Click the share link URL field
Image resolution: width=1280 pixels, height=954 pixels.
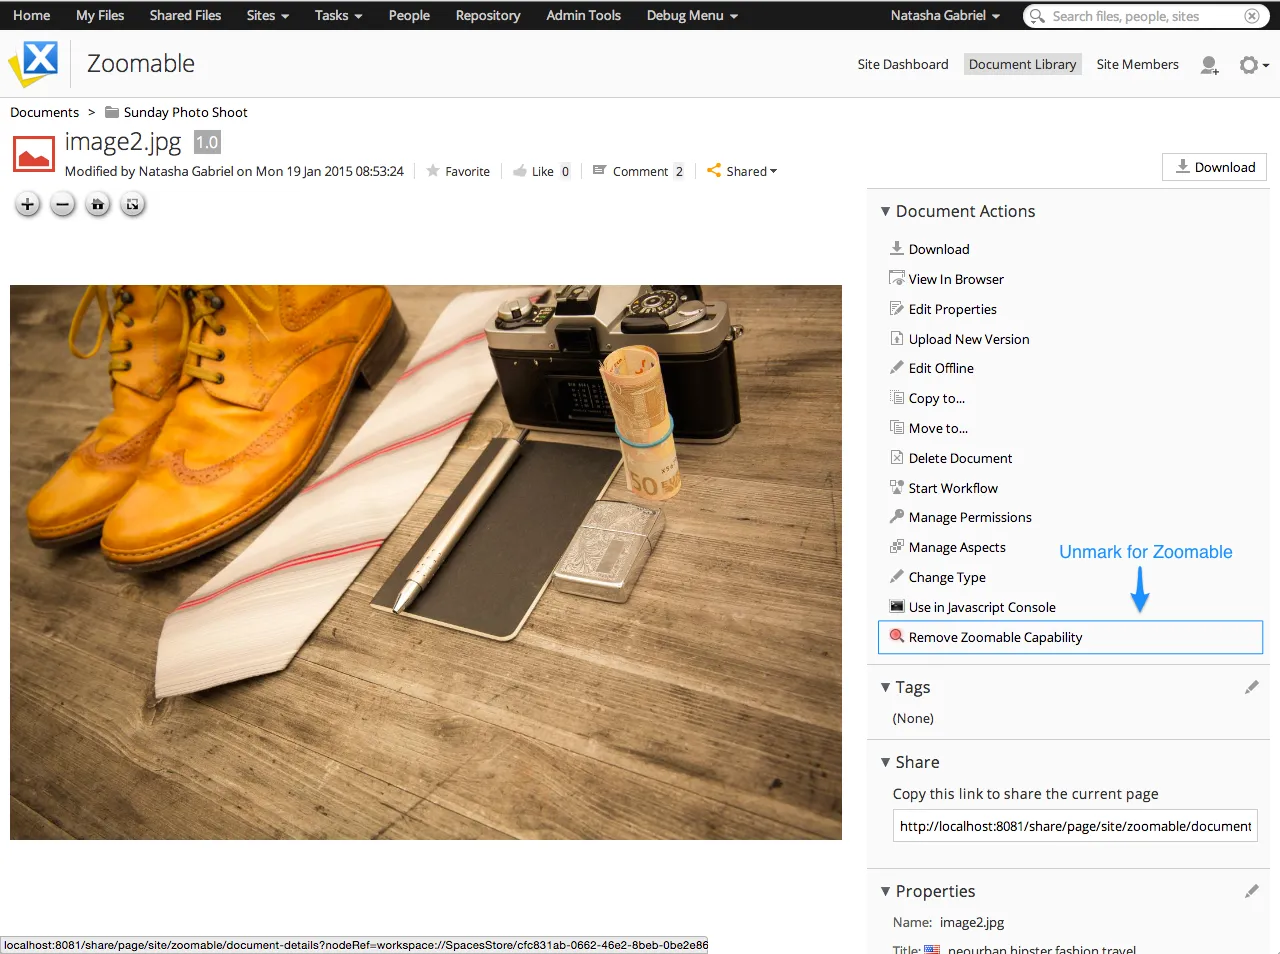click(x=1074, y=826)
